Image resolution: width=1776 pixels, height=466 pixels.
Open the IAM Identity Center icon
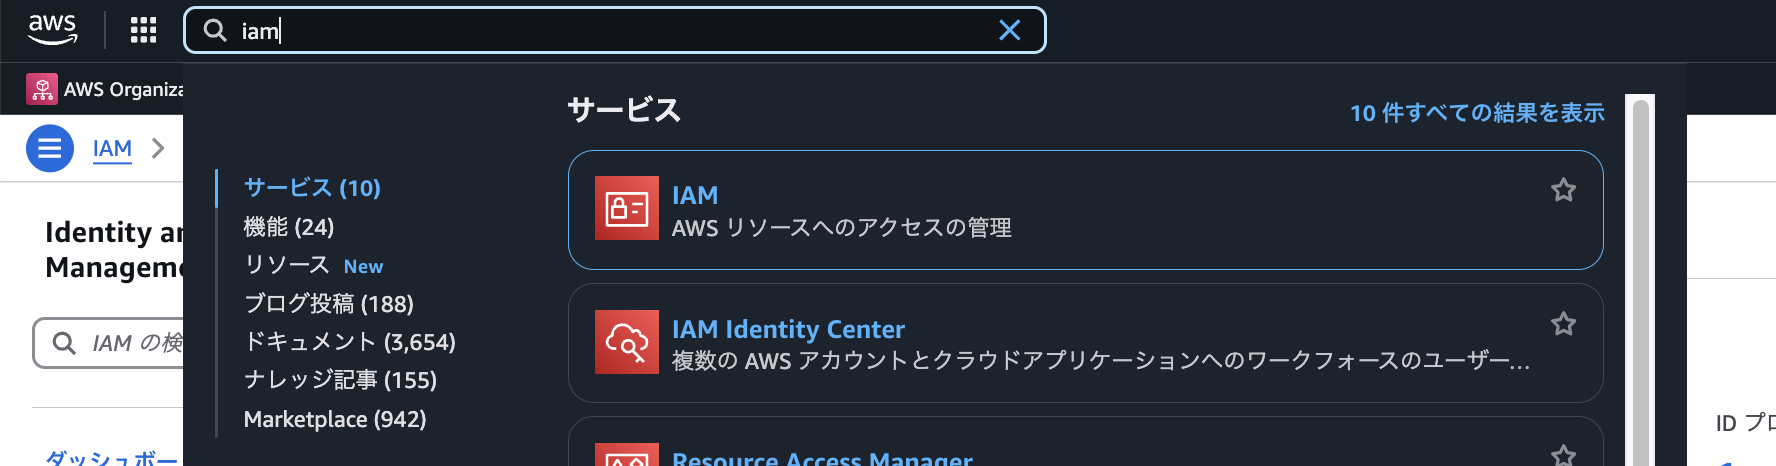(x=627, y=342)
